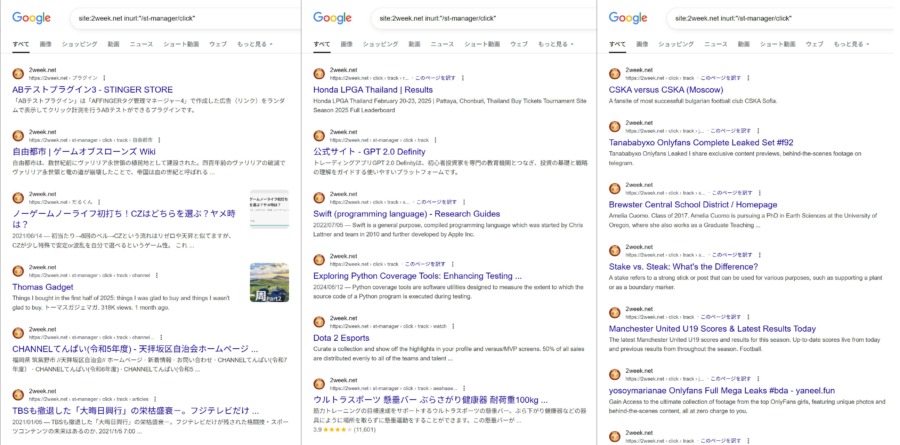The width and height of the screenshot is (900, 445).
Task: Switch to ショート動画 tab in the right panel
Action: click(778, 44)
